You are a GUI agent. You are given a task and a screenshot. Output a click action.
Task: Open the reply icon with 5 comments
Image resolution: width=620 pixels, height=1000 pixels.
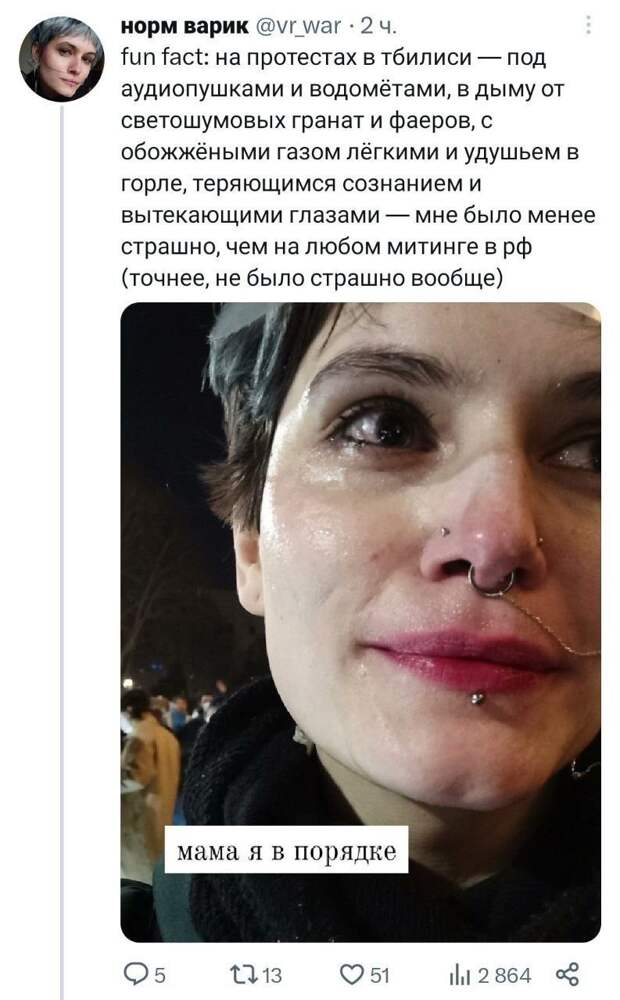(x=135, y=974)
